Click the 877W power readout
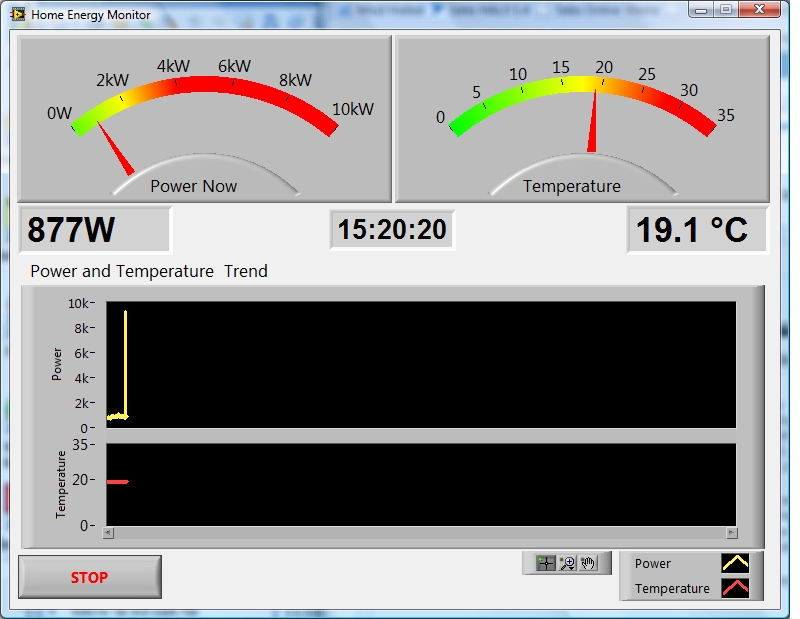This screenshot has height=619, width=800. tap(94, 230)
